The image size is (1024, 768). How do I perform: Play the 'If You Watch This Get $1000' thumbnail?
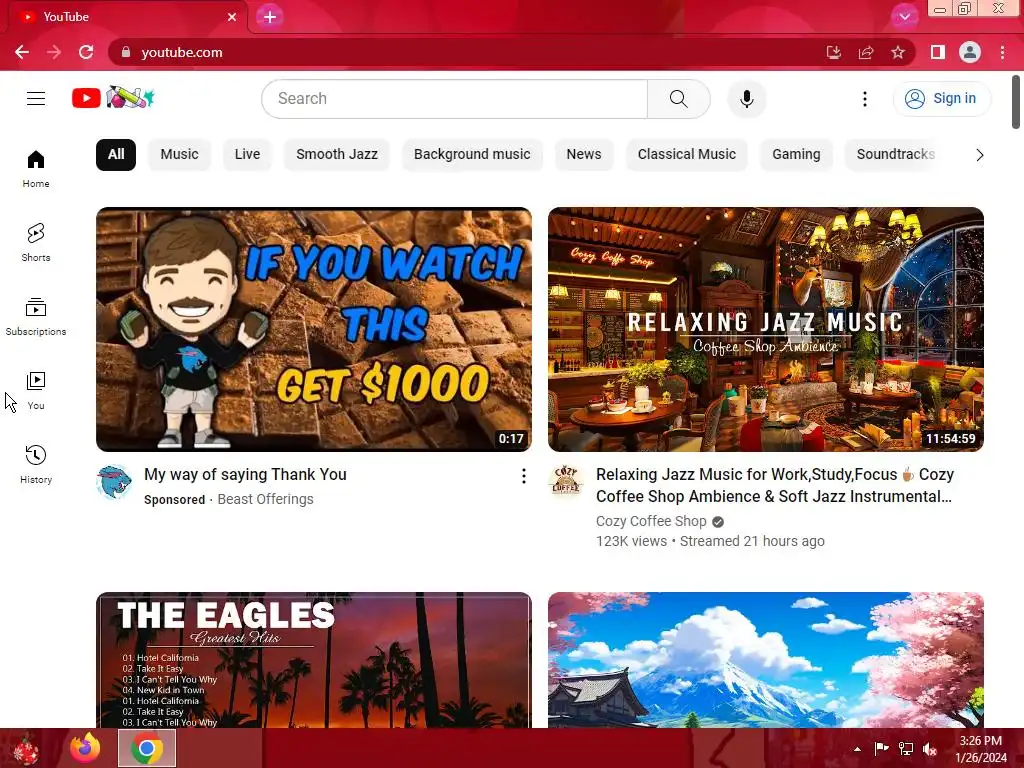point(313,329)
